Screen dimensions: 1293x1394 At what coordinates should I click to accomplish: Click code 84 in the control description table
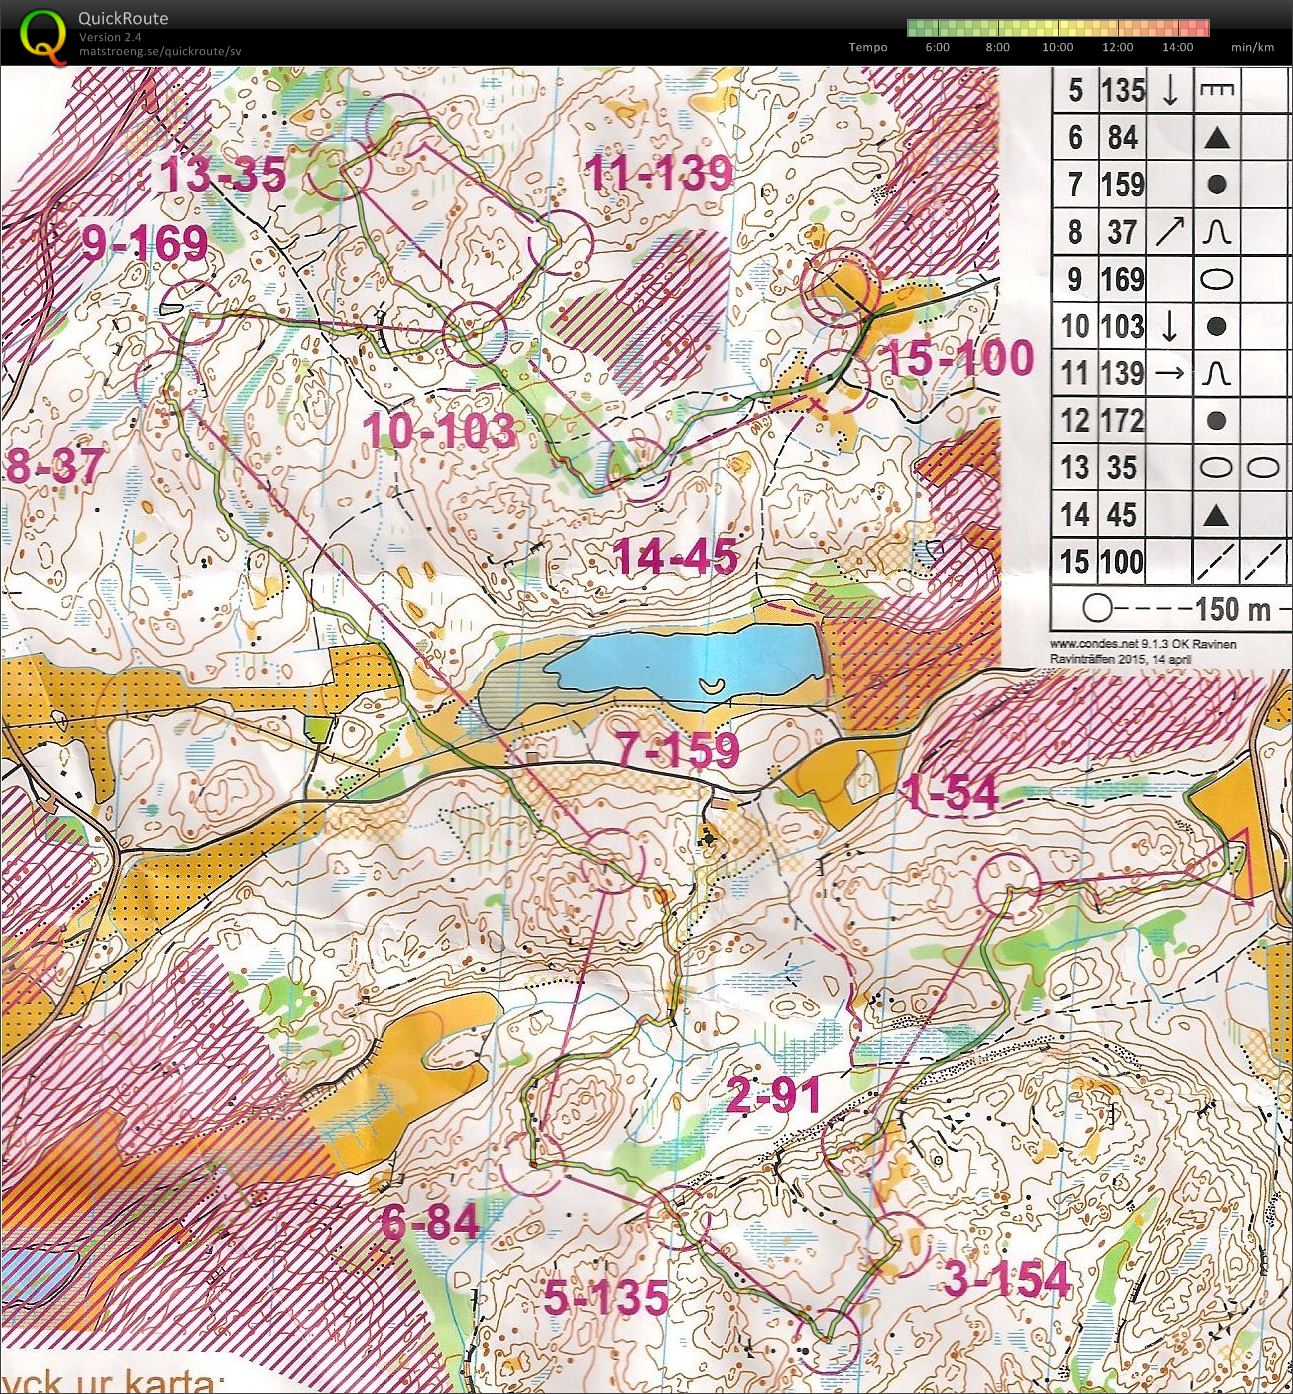tap(1123, 137)
